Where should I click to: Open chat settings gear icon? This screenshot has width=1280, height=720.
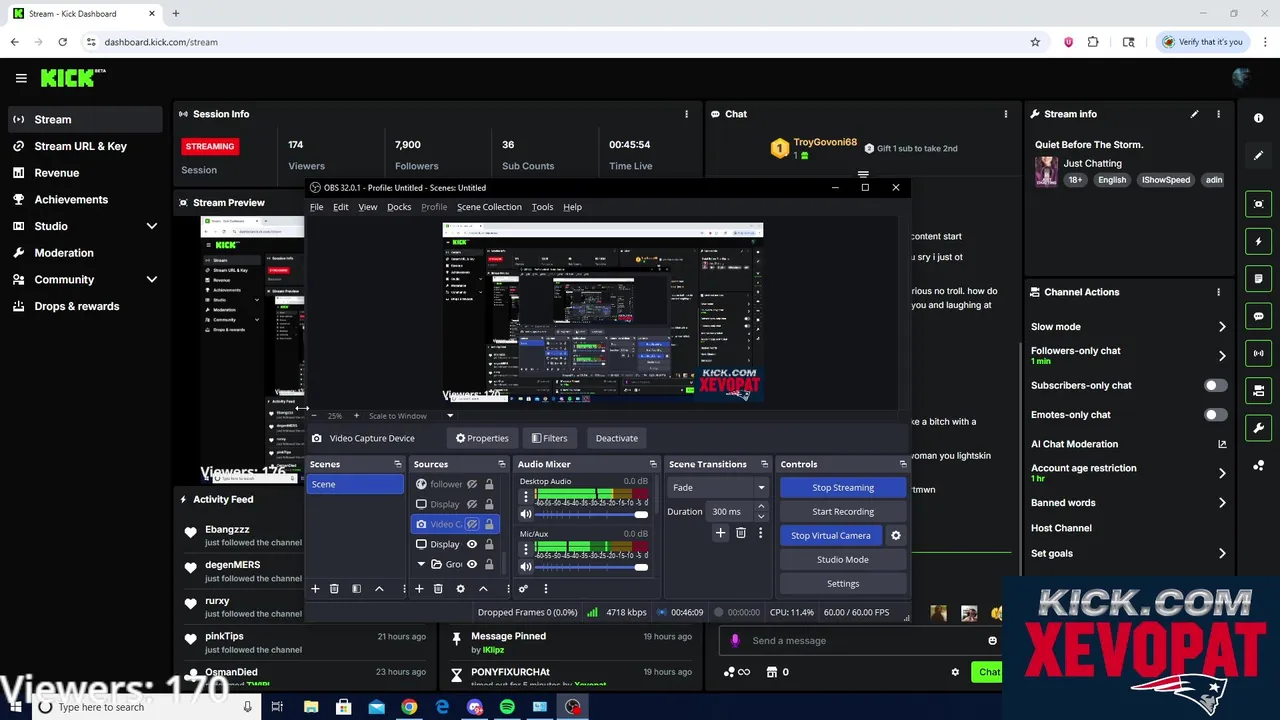(x=955, y=672)
